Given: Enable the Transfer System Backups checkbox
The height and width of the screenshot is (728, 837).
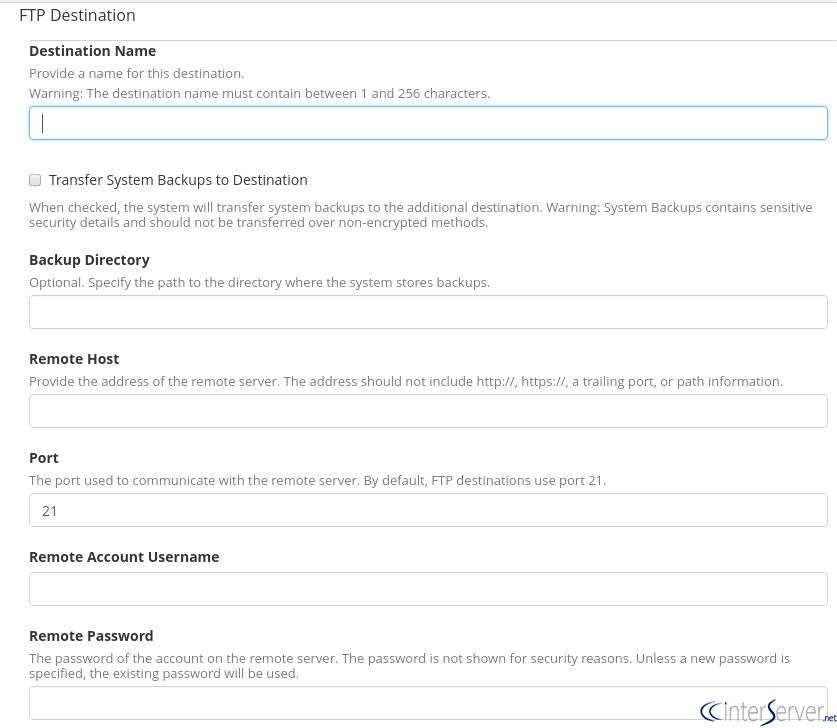Looking at the screenshot, I should click(x=35, y=180).
